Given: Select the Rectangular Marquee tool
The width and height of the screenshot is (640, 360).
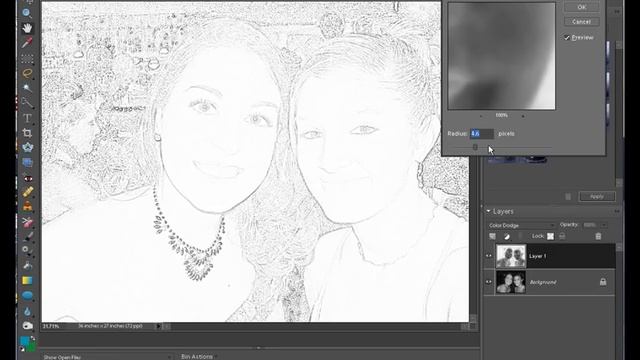Looking at the screenshot, I should pyautogui.click(x=27, y=58).
